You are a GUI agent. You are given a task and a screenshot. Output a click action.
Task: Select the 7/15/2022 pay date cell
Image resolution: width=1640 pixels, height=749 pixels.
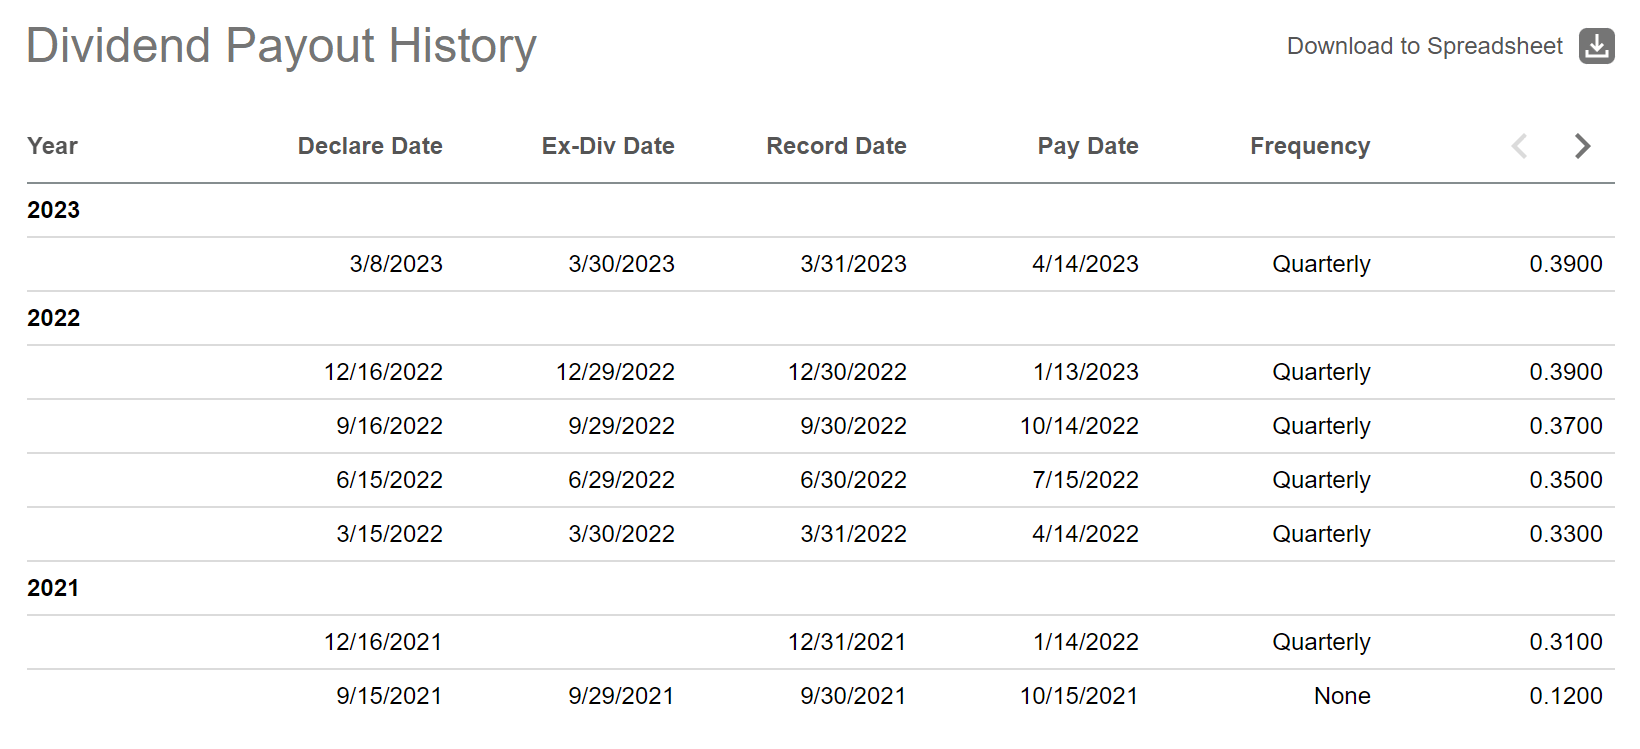tap(1085, 480)
